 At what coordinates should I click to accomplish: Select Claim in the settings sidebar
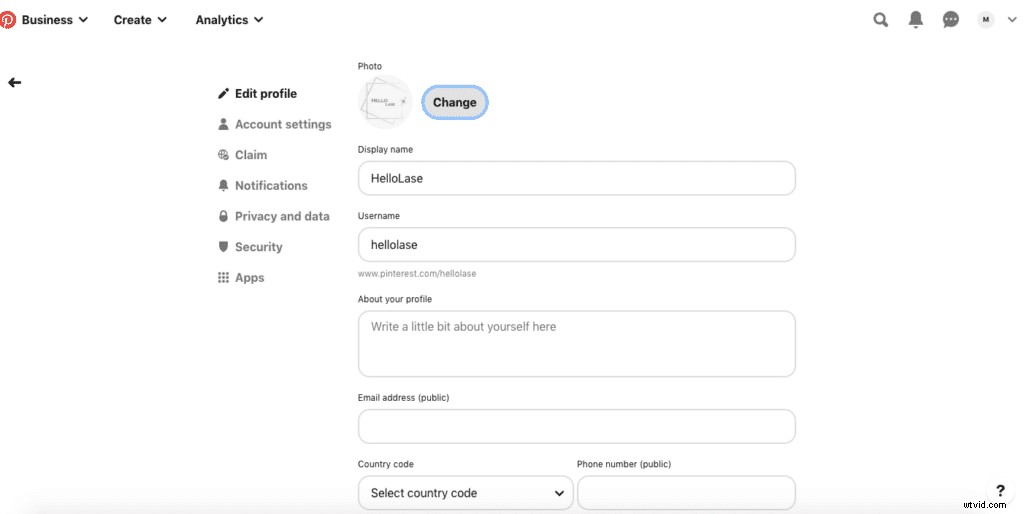[250, 155]
